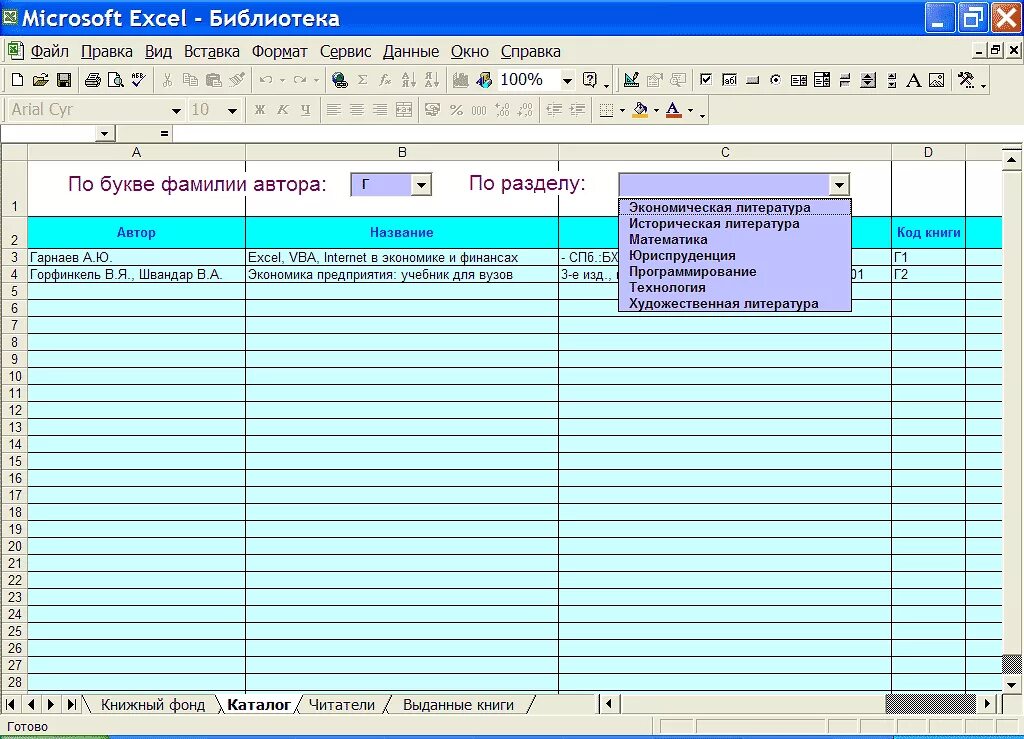Image resolution: width=1024 pixels, height=739 pixels.
Task: Switch to the Читатели sheet tab
Action: click(x=342, y=705)
